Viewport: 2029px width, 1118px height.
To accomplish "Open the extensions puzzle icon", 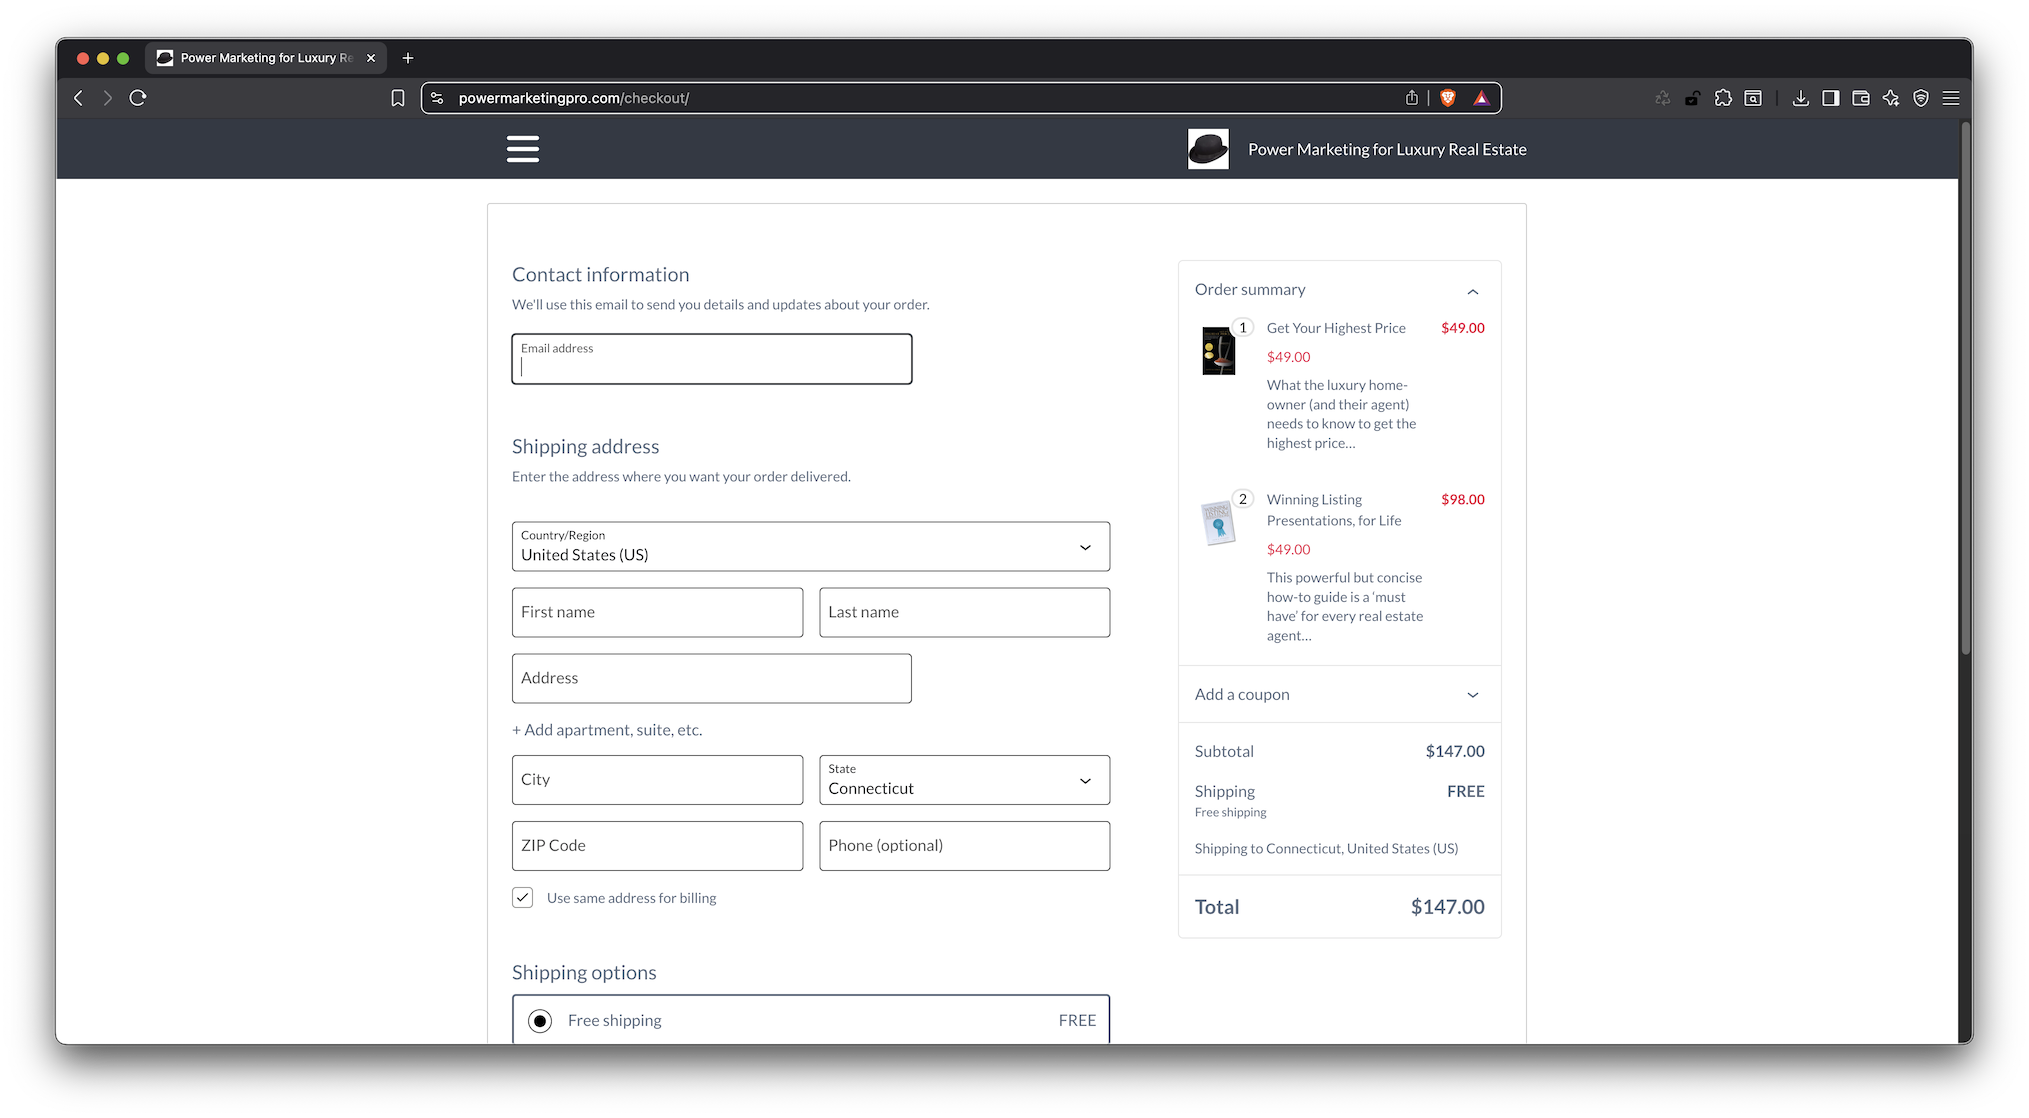I will [1723, 98].
